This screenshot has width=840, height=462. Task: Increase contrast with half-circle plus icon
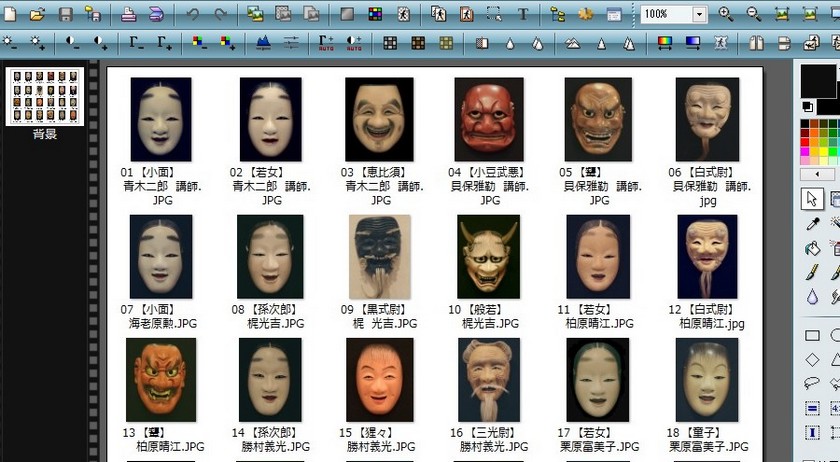coord(100,42)
